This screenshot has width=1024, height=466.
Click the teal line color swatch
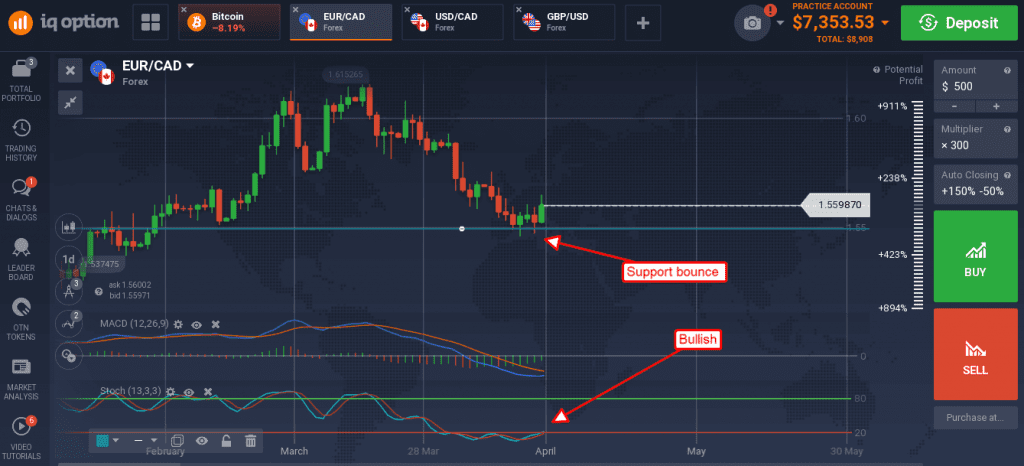click(x=102, y=441)
